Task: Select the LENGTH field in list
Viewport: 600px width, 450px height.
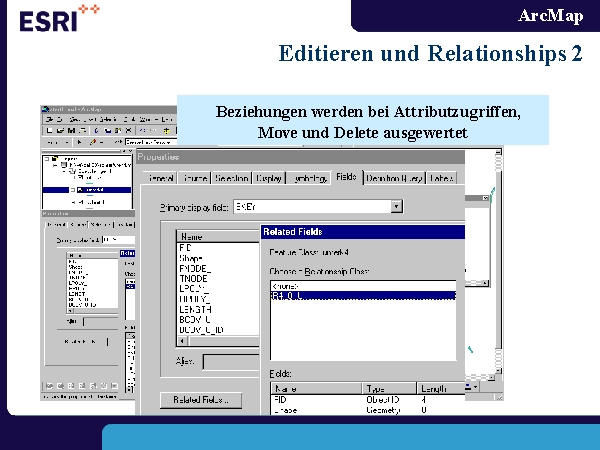Action: tap(195, 310)
